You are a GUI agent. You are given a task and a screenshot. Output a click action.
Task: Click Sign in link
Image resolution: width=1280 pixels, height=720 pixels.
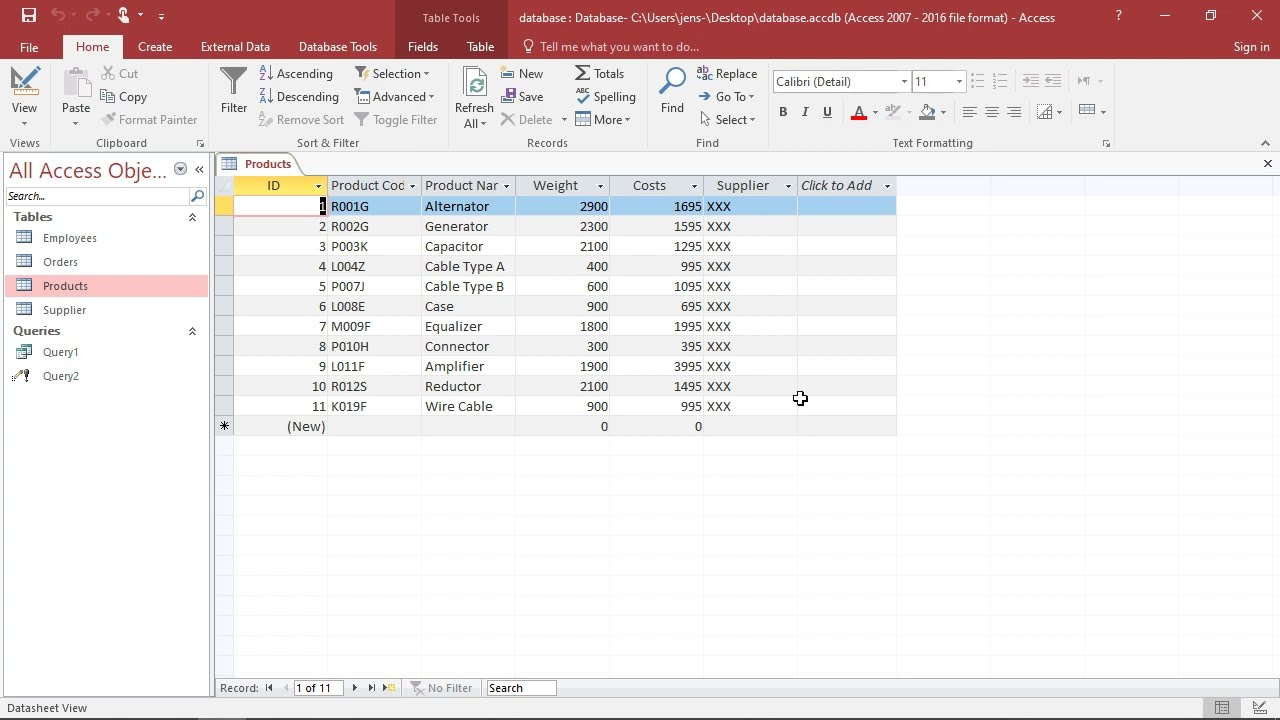coord(1251,46)
